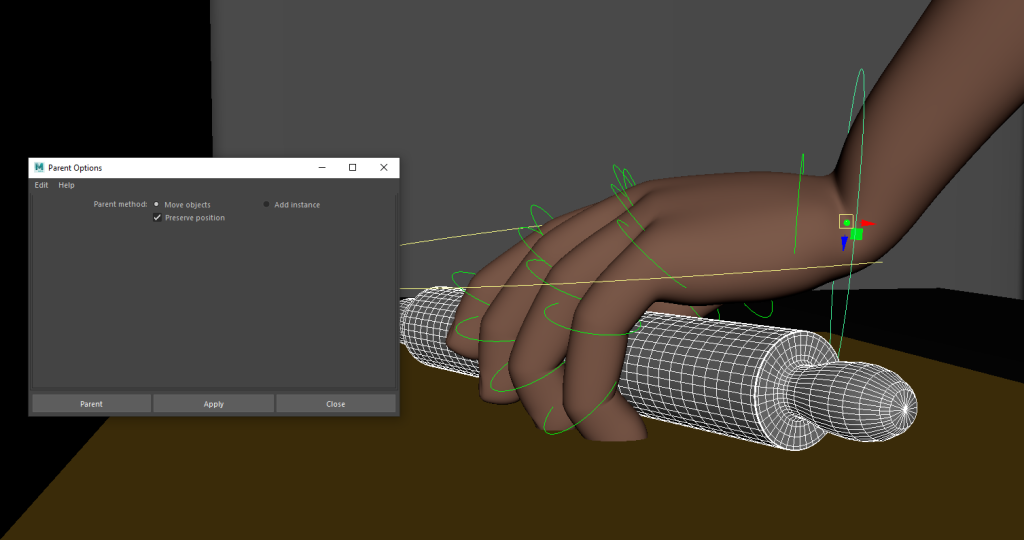Image resolution: width=1024 pixels, height=540 pixels.
Task: Click the Maya logo icon in title bar
Action: pyautogui.click(x=39, y=167)
